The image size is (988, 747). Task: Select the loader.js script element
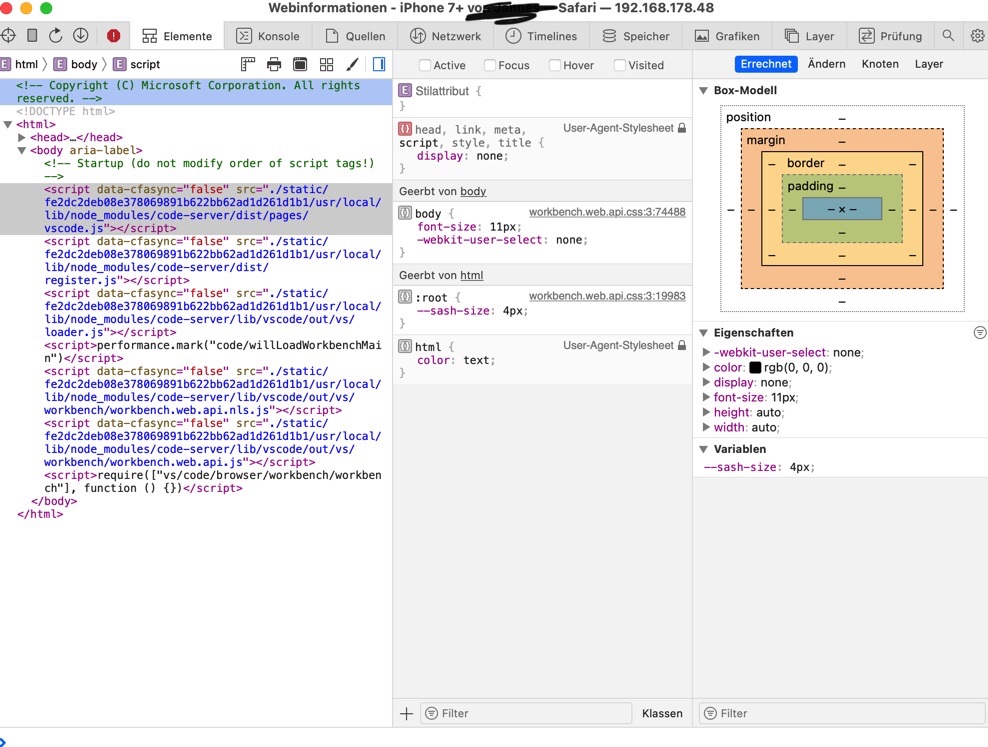pos(196,313)
